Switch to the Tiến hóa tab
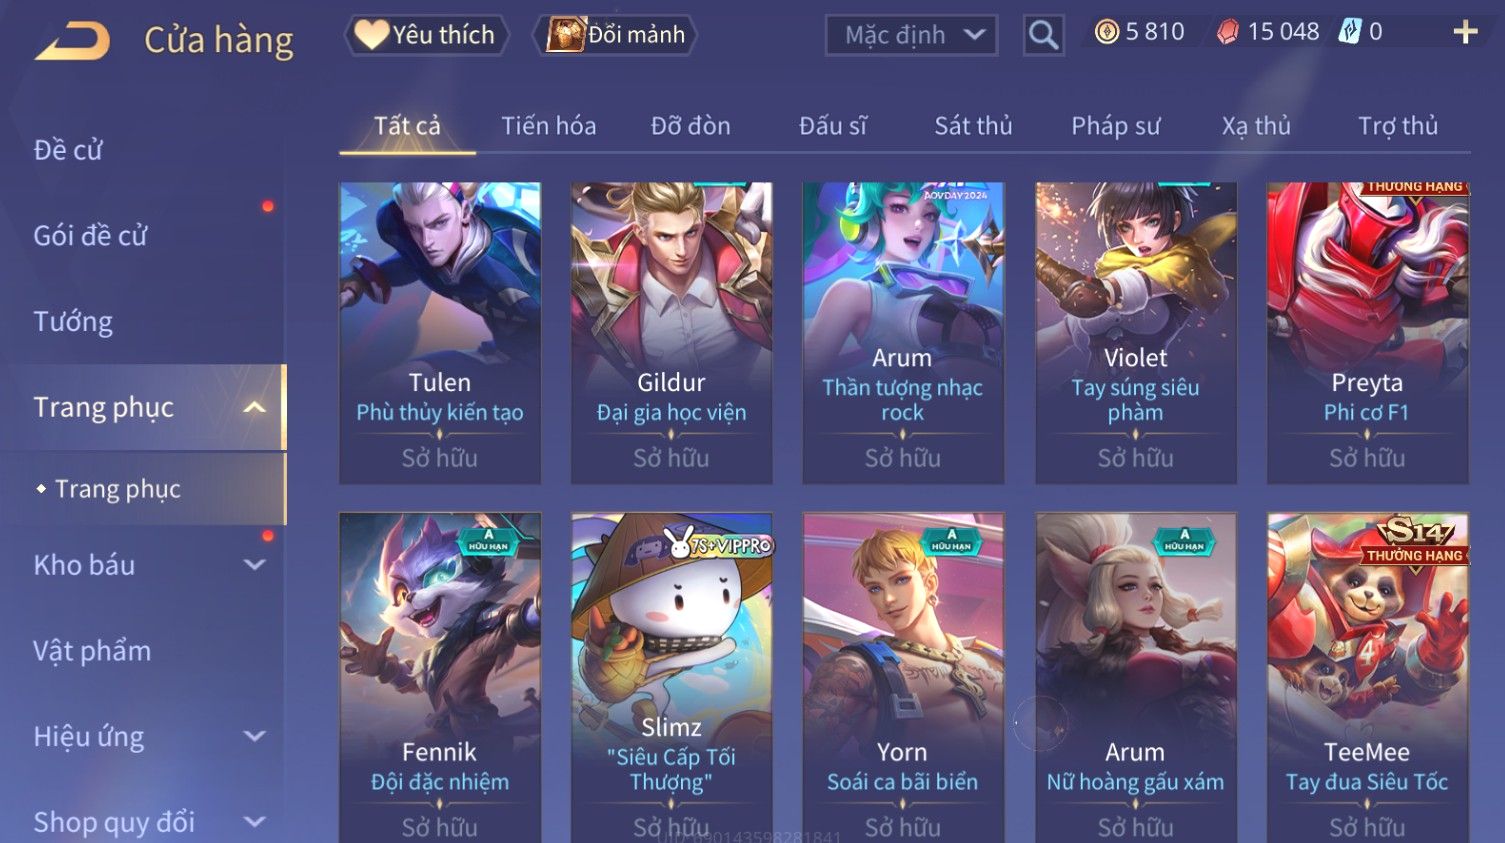 548,126
